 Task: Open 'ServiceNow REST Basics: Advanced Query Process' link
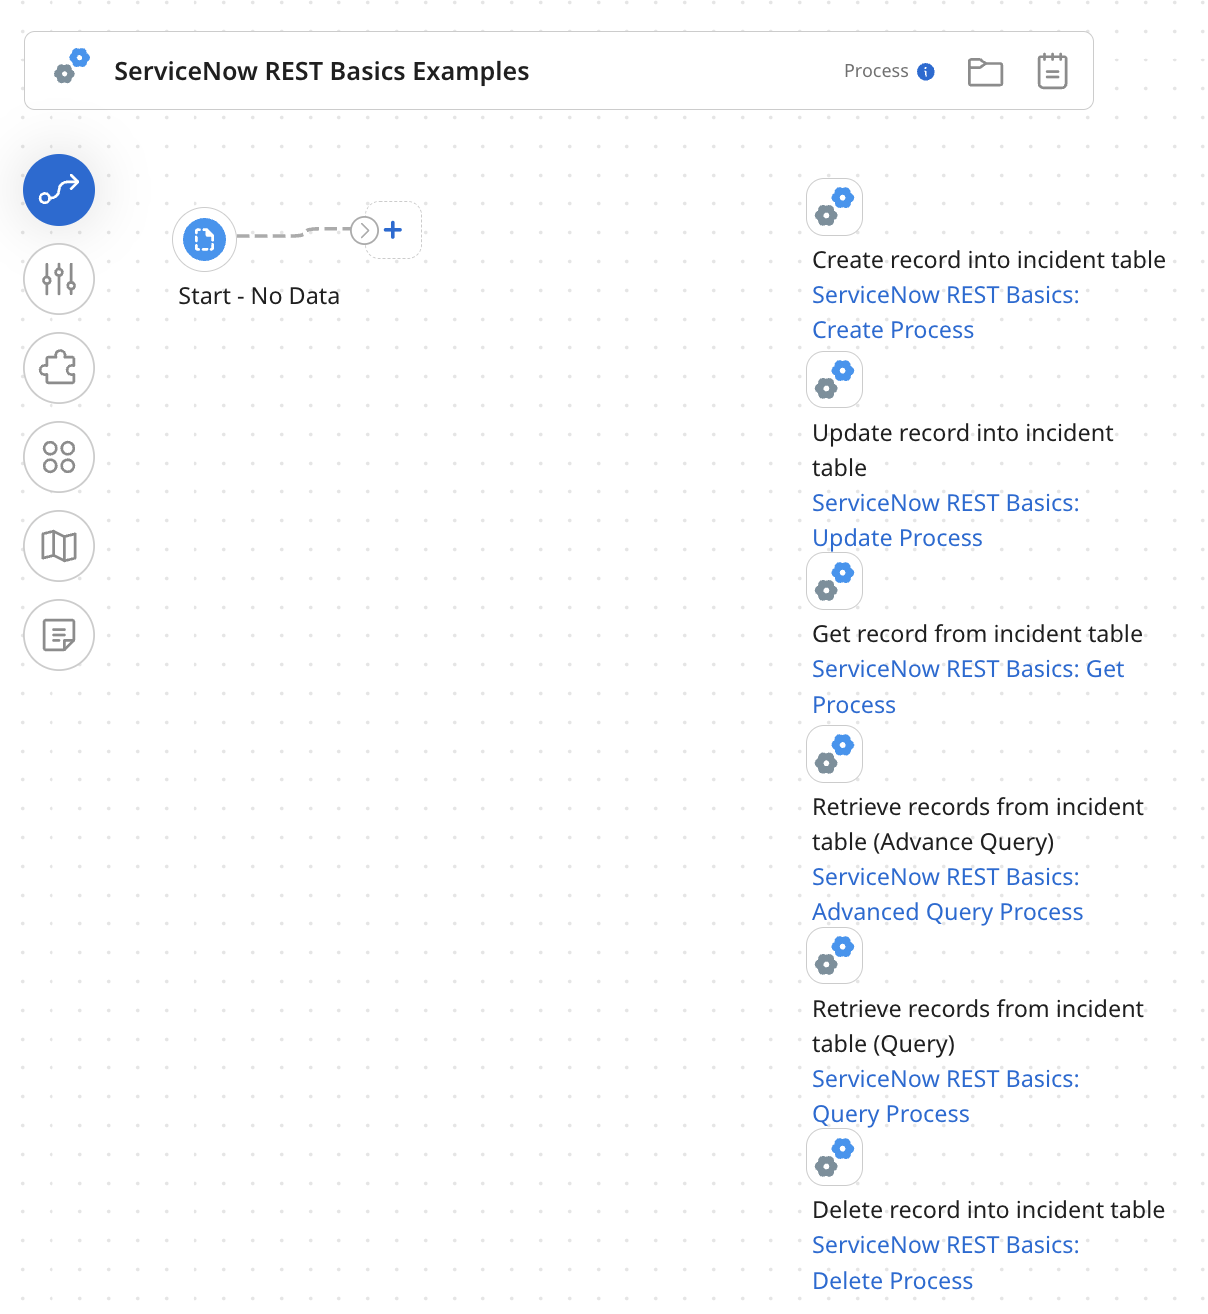947,894
